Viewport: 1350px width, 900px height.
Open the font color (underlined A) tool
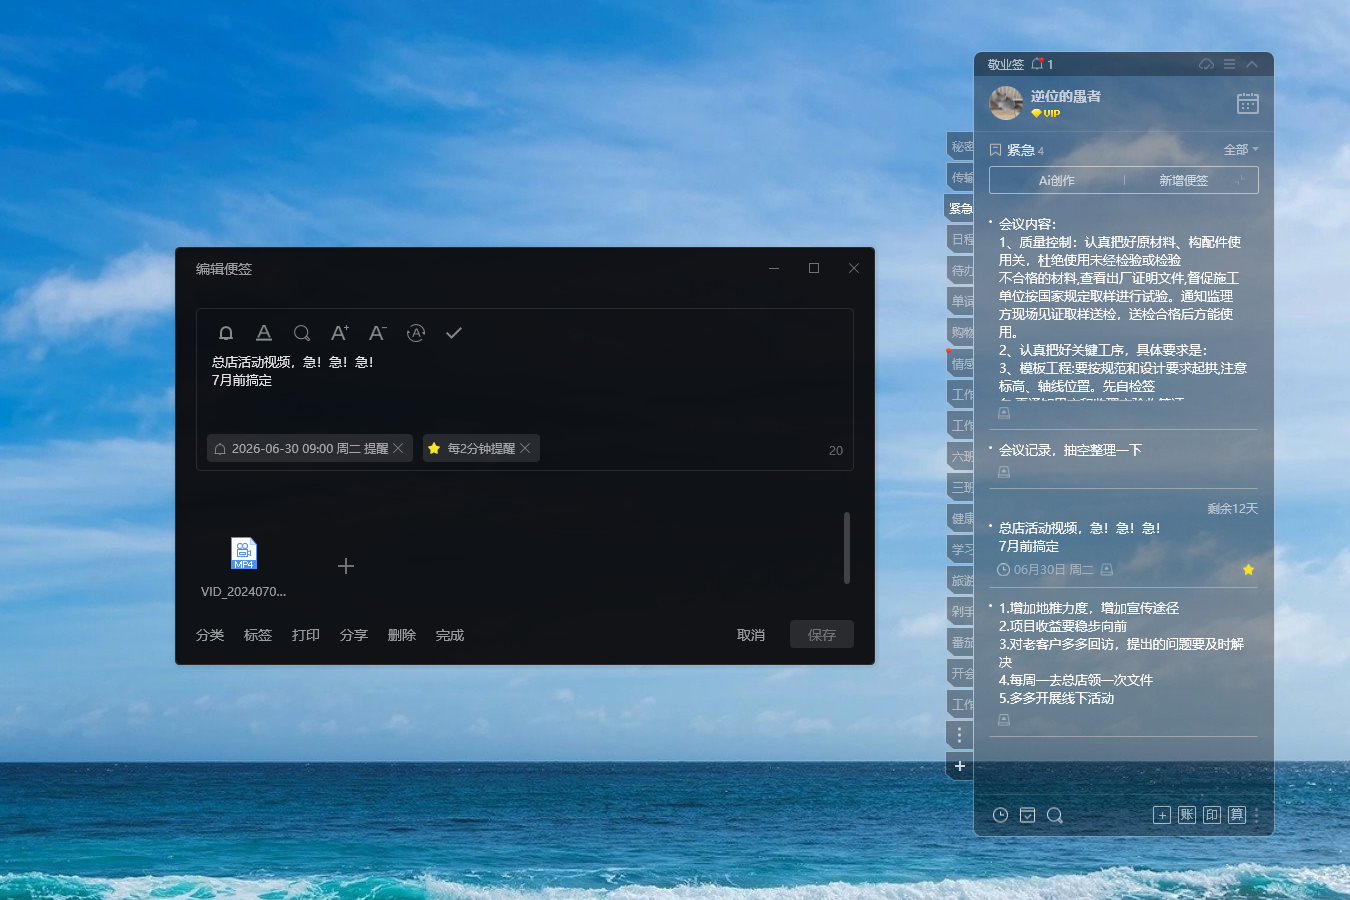point(264,333)
